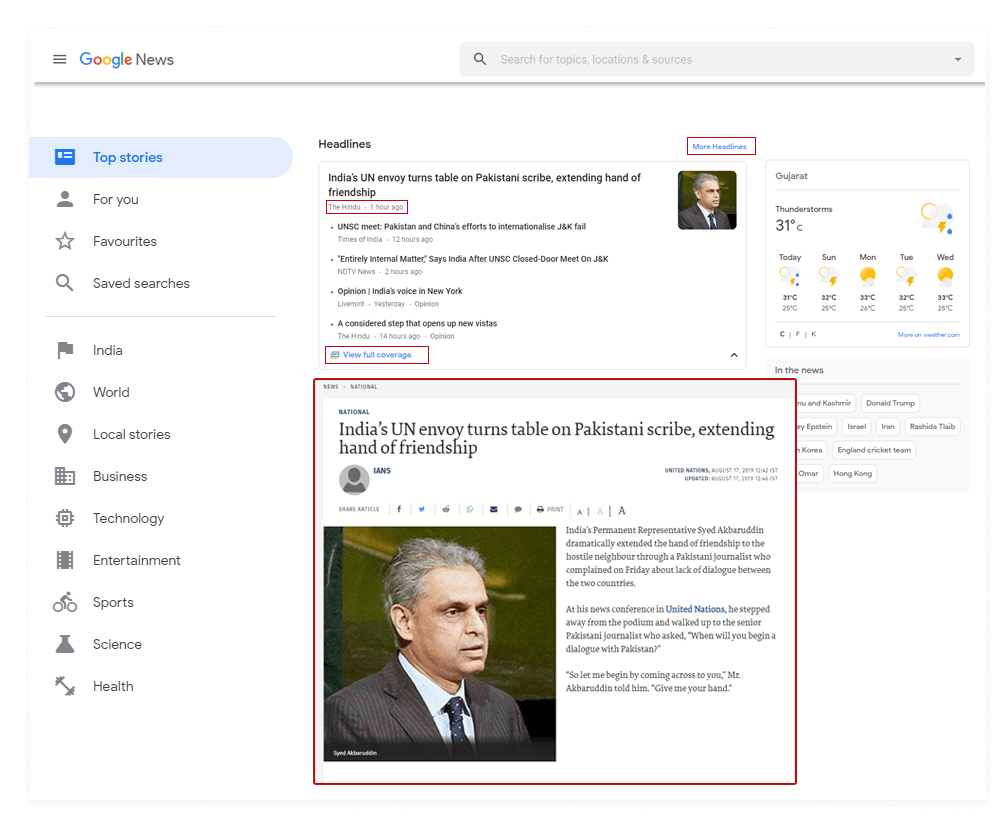Open the headline card's envoy thumbnail
The width and height of the screenshot is (1007, 831).
[707, 200]
